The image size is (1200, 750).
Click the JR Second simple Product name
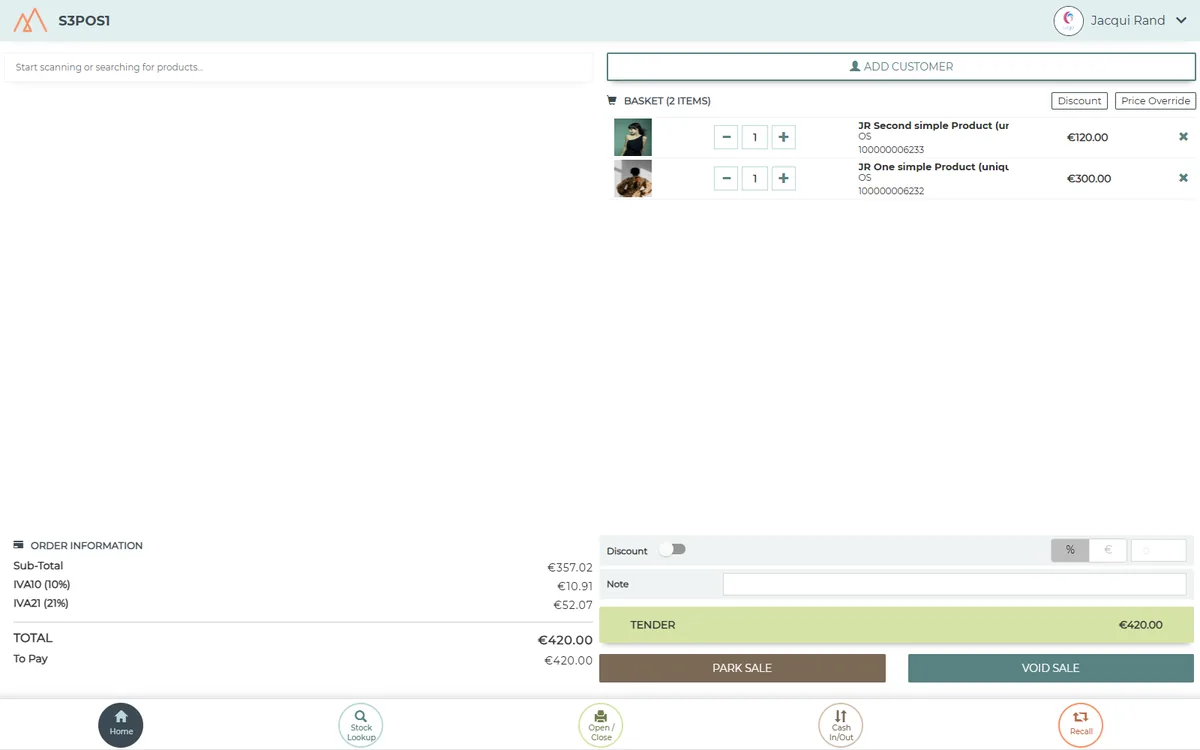934,126
